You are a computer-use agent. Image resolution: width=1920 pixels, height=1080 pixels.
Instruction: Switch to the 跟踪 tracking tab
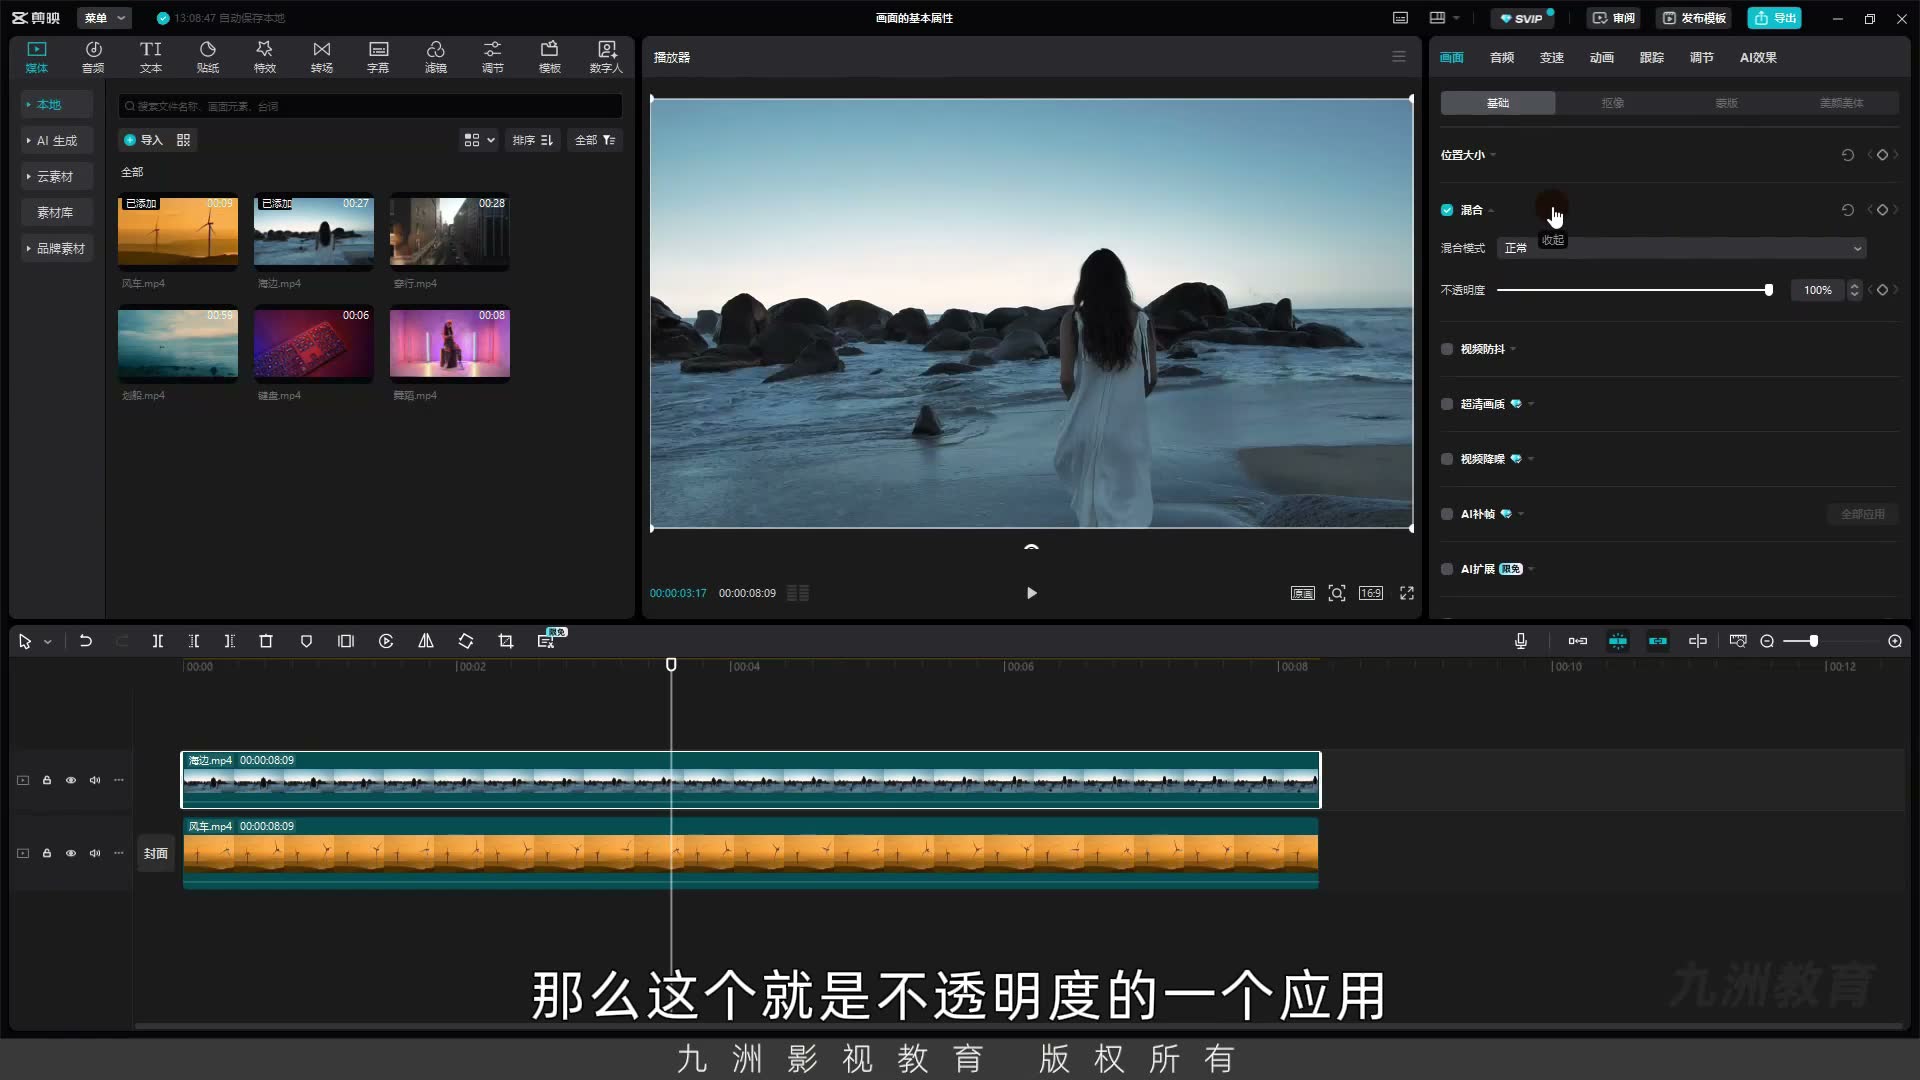click(x=1652, y=57)
